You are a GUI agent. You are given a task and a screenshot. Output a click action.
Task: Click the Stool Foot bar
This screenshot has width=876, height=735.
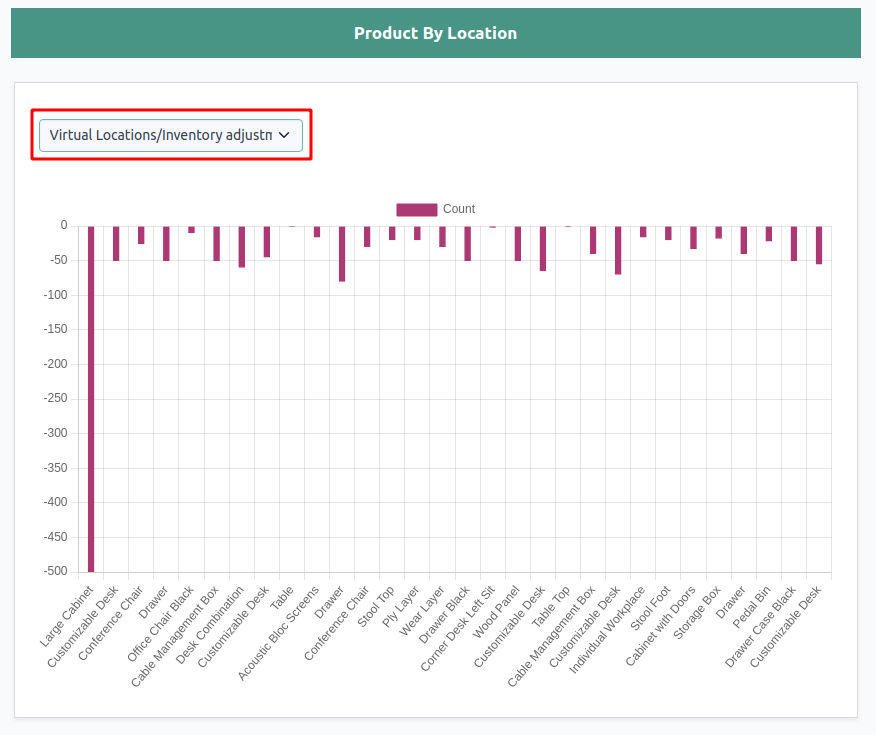coord(668,233)
